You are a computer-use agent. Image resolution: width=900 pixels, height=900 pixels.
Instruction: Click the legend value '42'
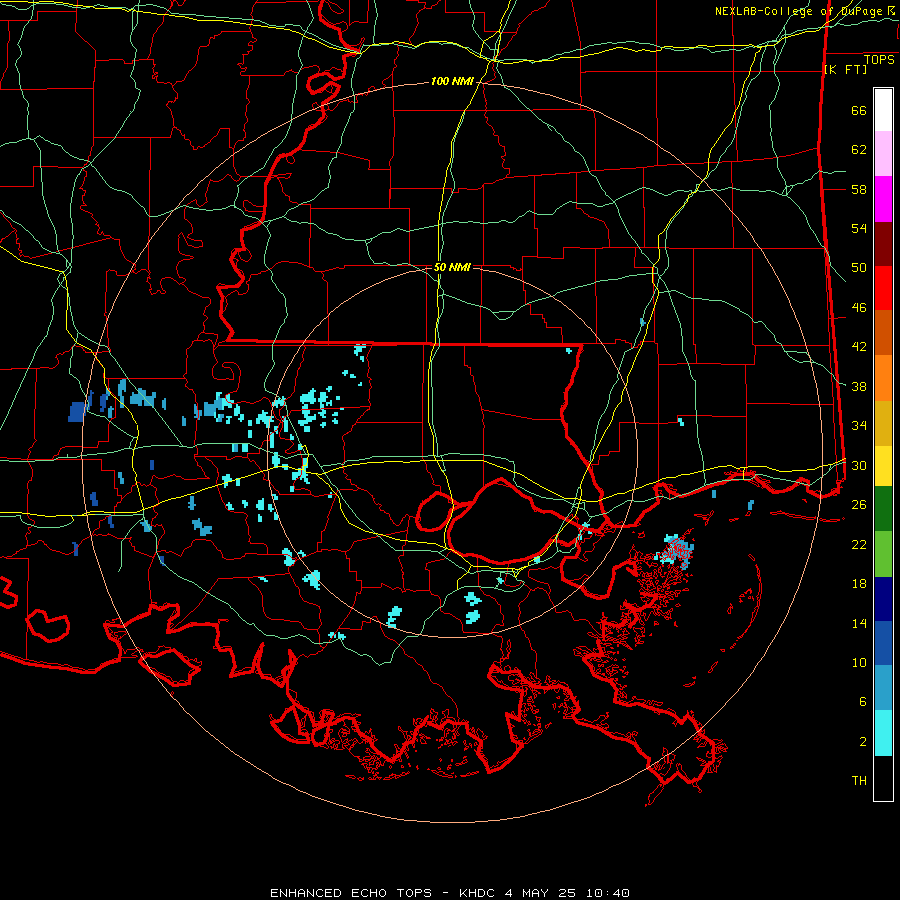pyautogui.click(x=859, y=347)
